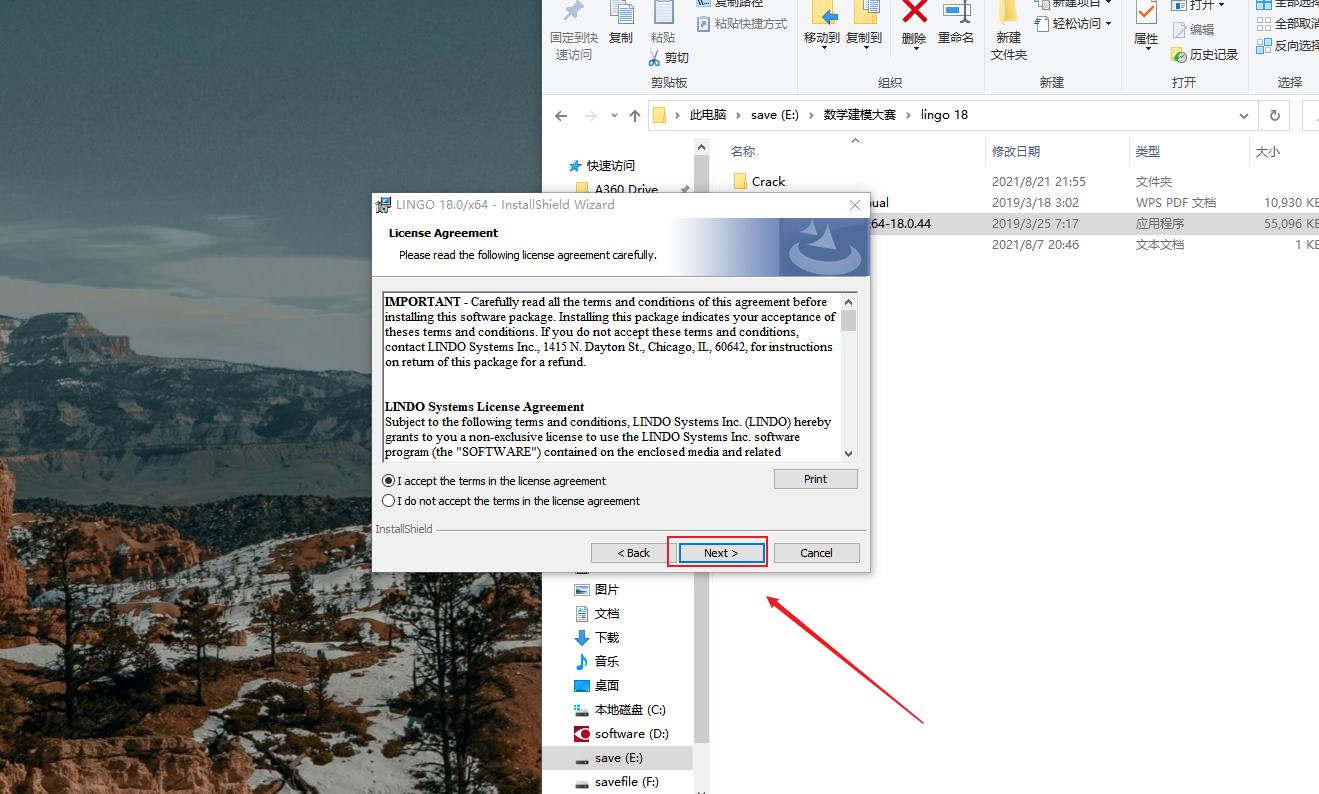Image resolution: width=1319 pixels, height=794 pixels.
Task: Click the license text scrollbar down arrow
Action: pyautogui.click(x=849, y=453)
